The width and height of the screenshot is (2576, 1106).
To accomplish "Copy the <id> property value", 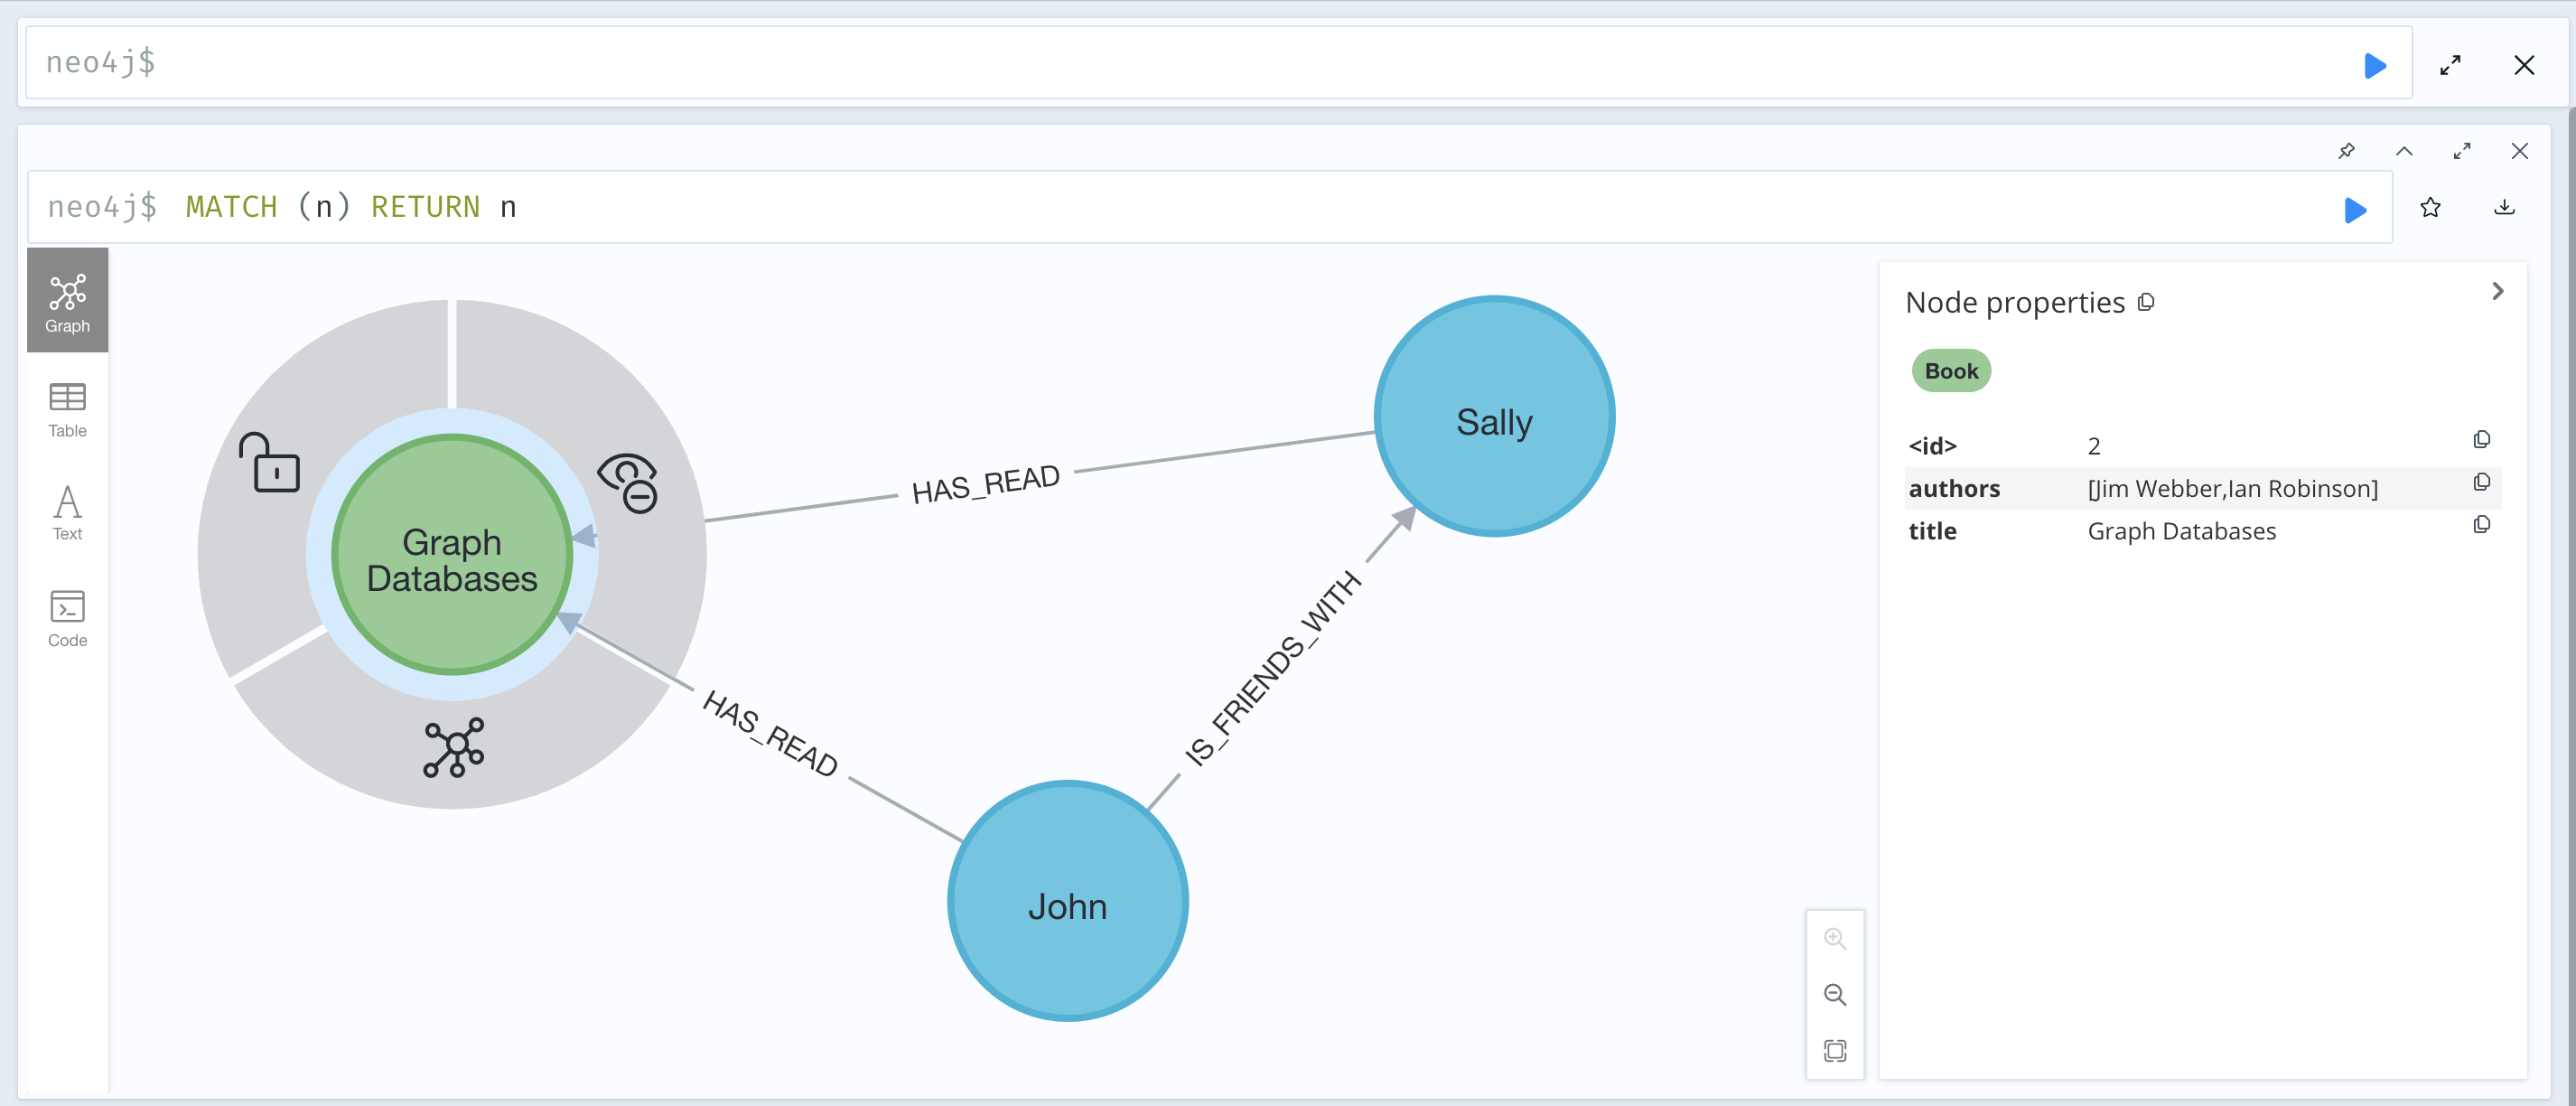I will click(x=2481, y=440).
